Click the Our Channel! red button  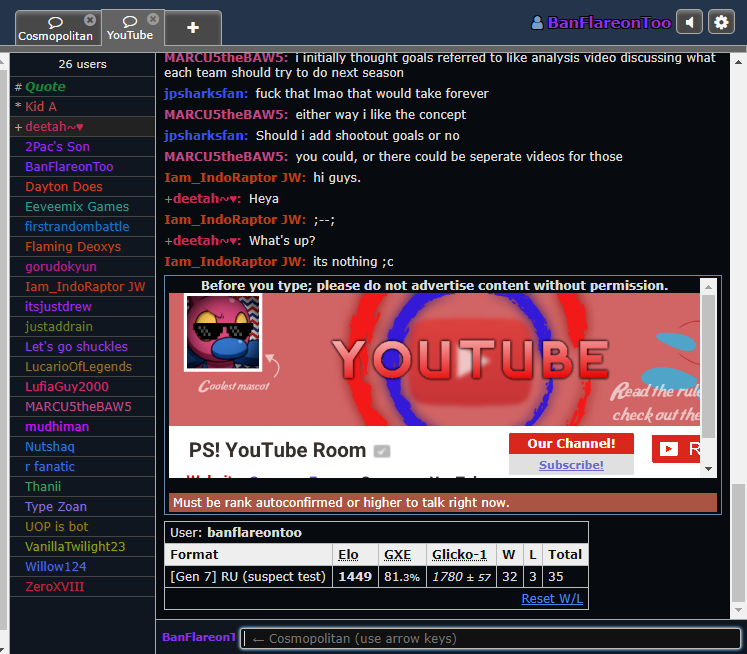tap(571, 443)
